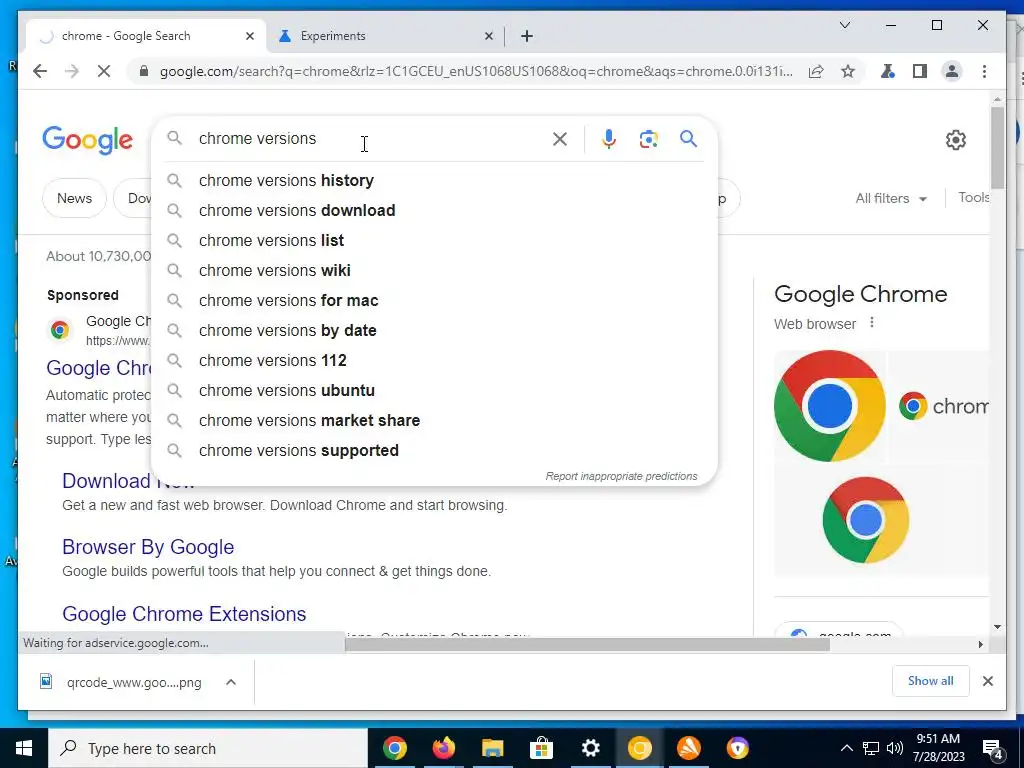Image resolution: width=1024 pixels, height=768 pixels.
Task: Open the Tools button
Action: 974,197
